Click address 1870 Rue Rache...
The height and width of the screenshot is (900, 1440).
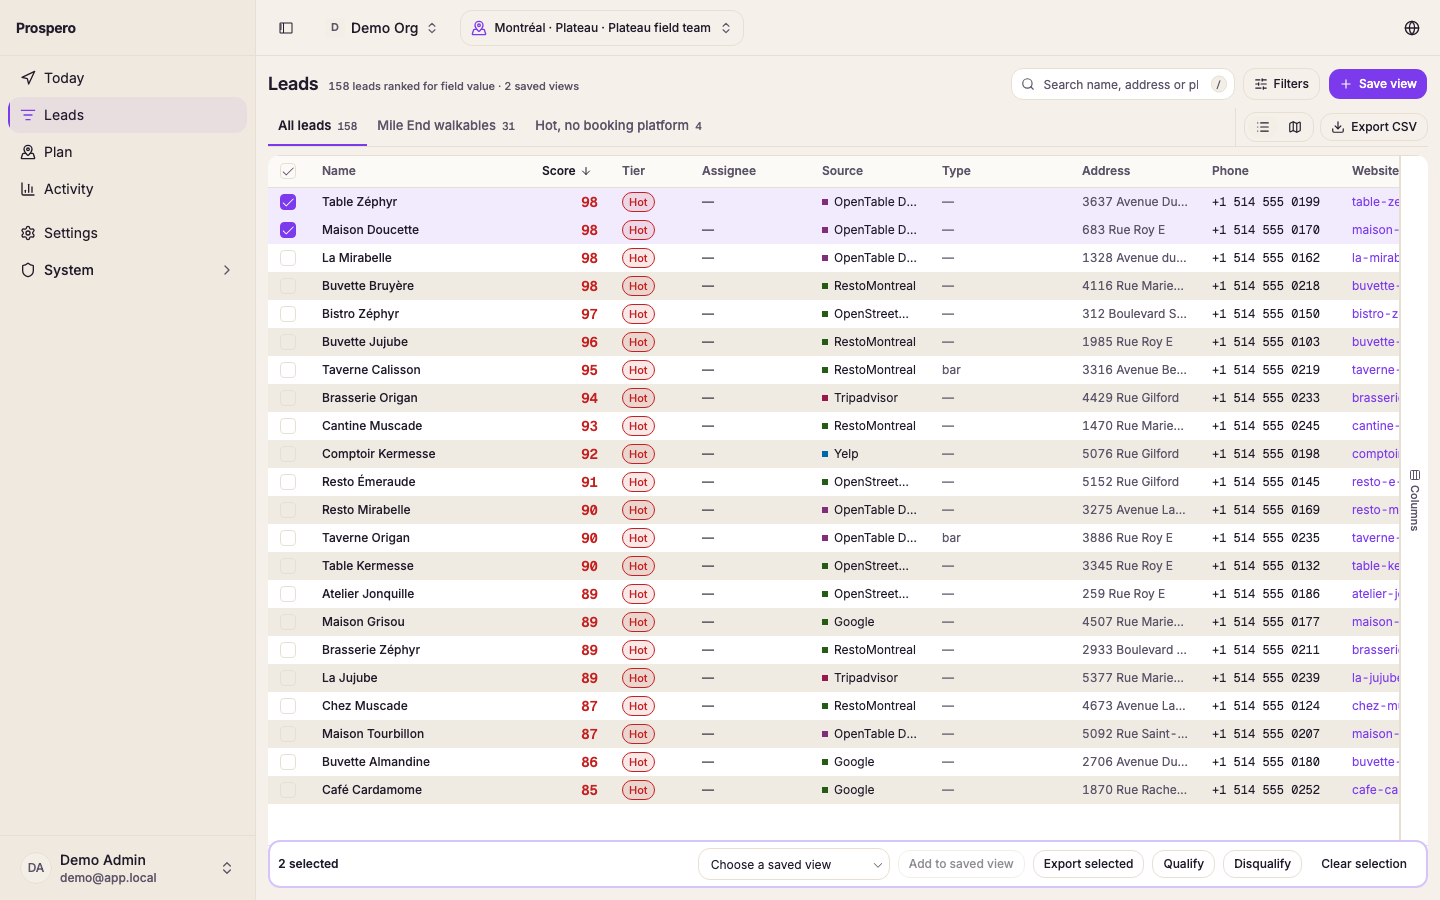tap(1135, 790)
